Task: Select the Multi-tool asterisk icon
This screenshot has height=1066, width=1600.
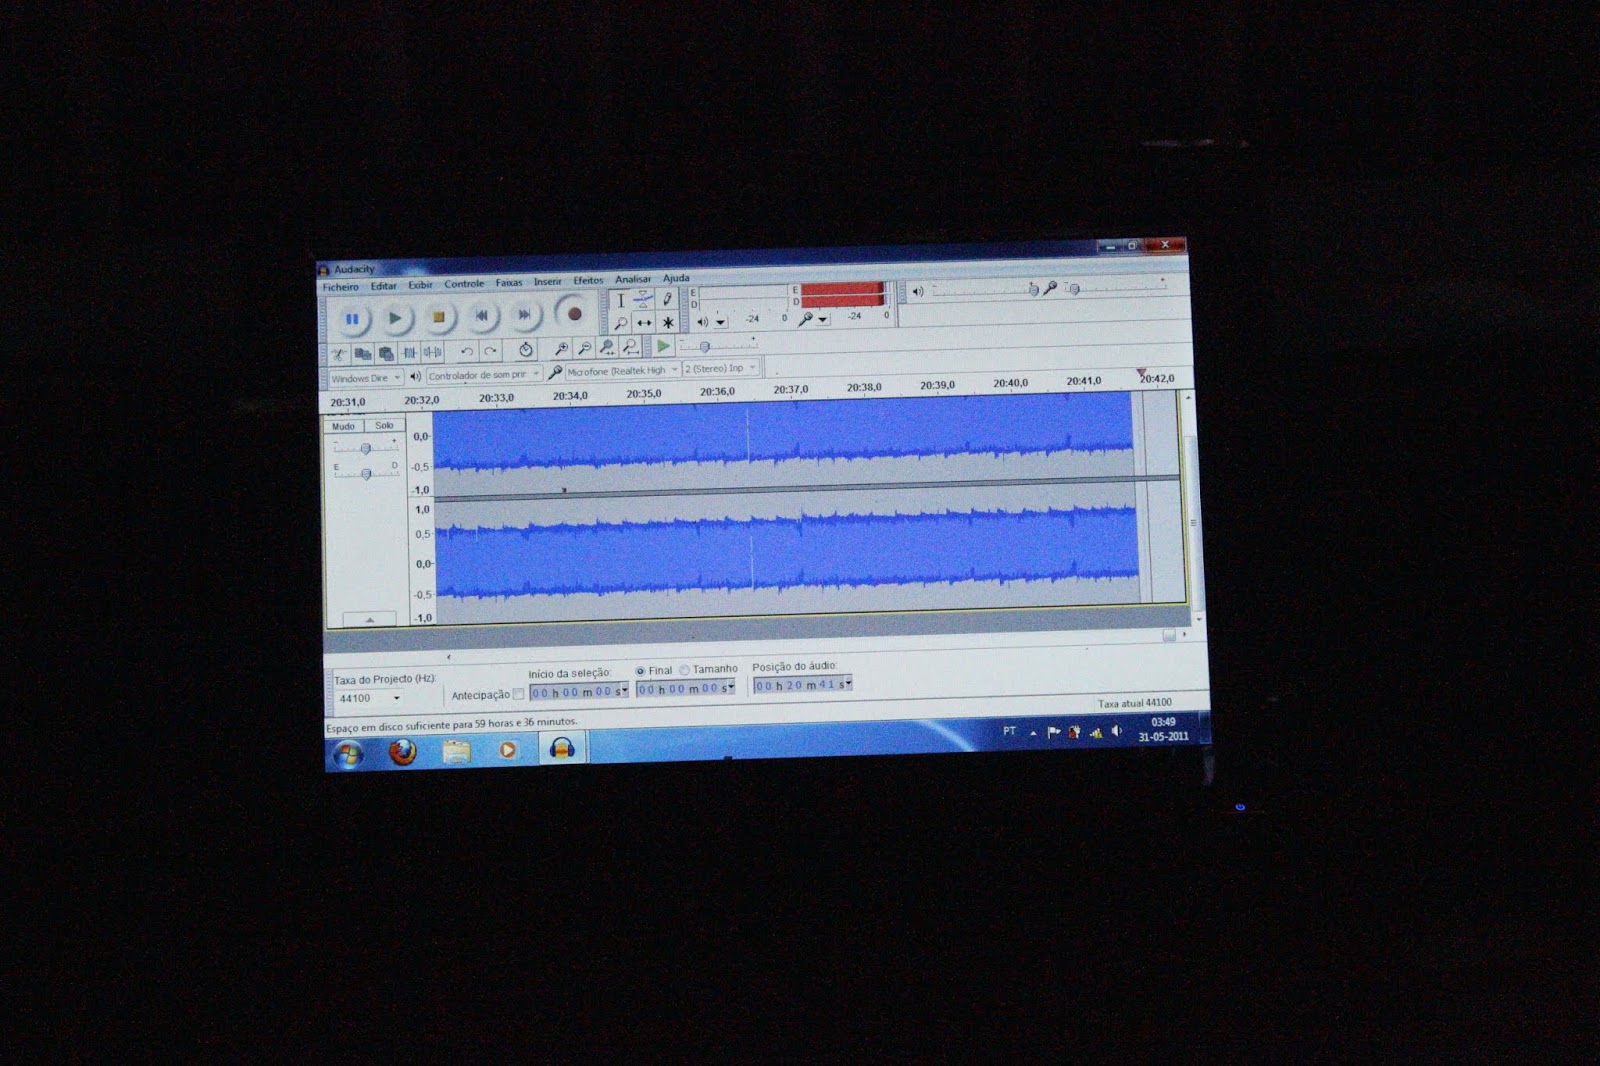Action: click(x=668, y=322)
